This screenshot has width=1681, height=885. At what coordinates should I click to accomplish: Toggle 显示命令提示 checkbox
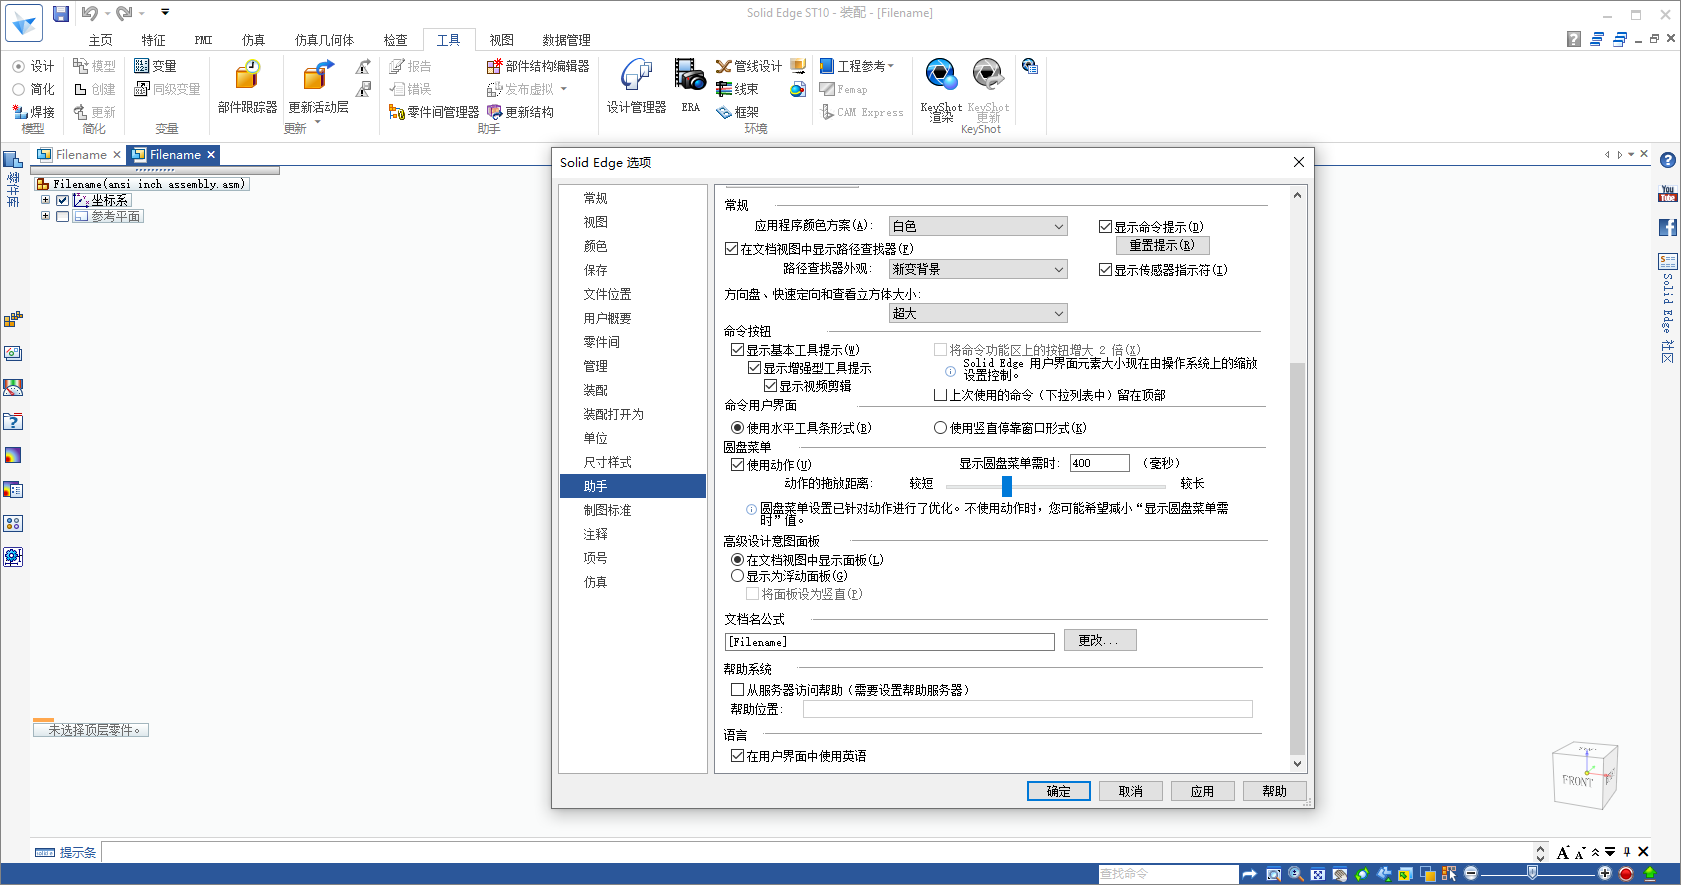[x=1105, y=227]
